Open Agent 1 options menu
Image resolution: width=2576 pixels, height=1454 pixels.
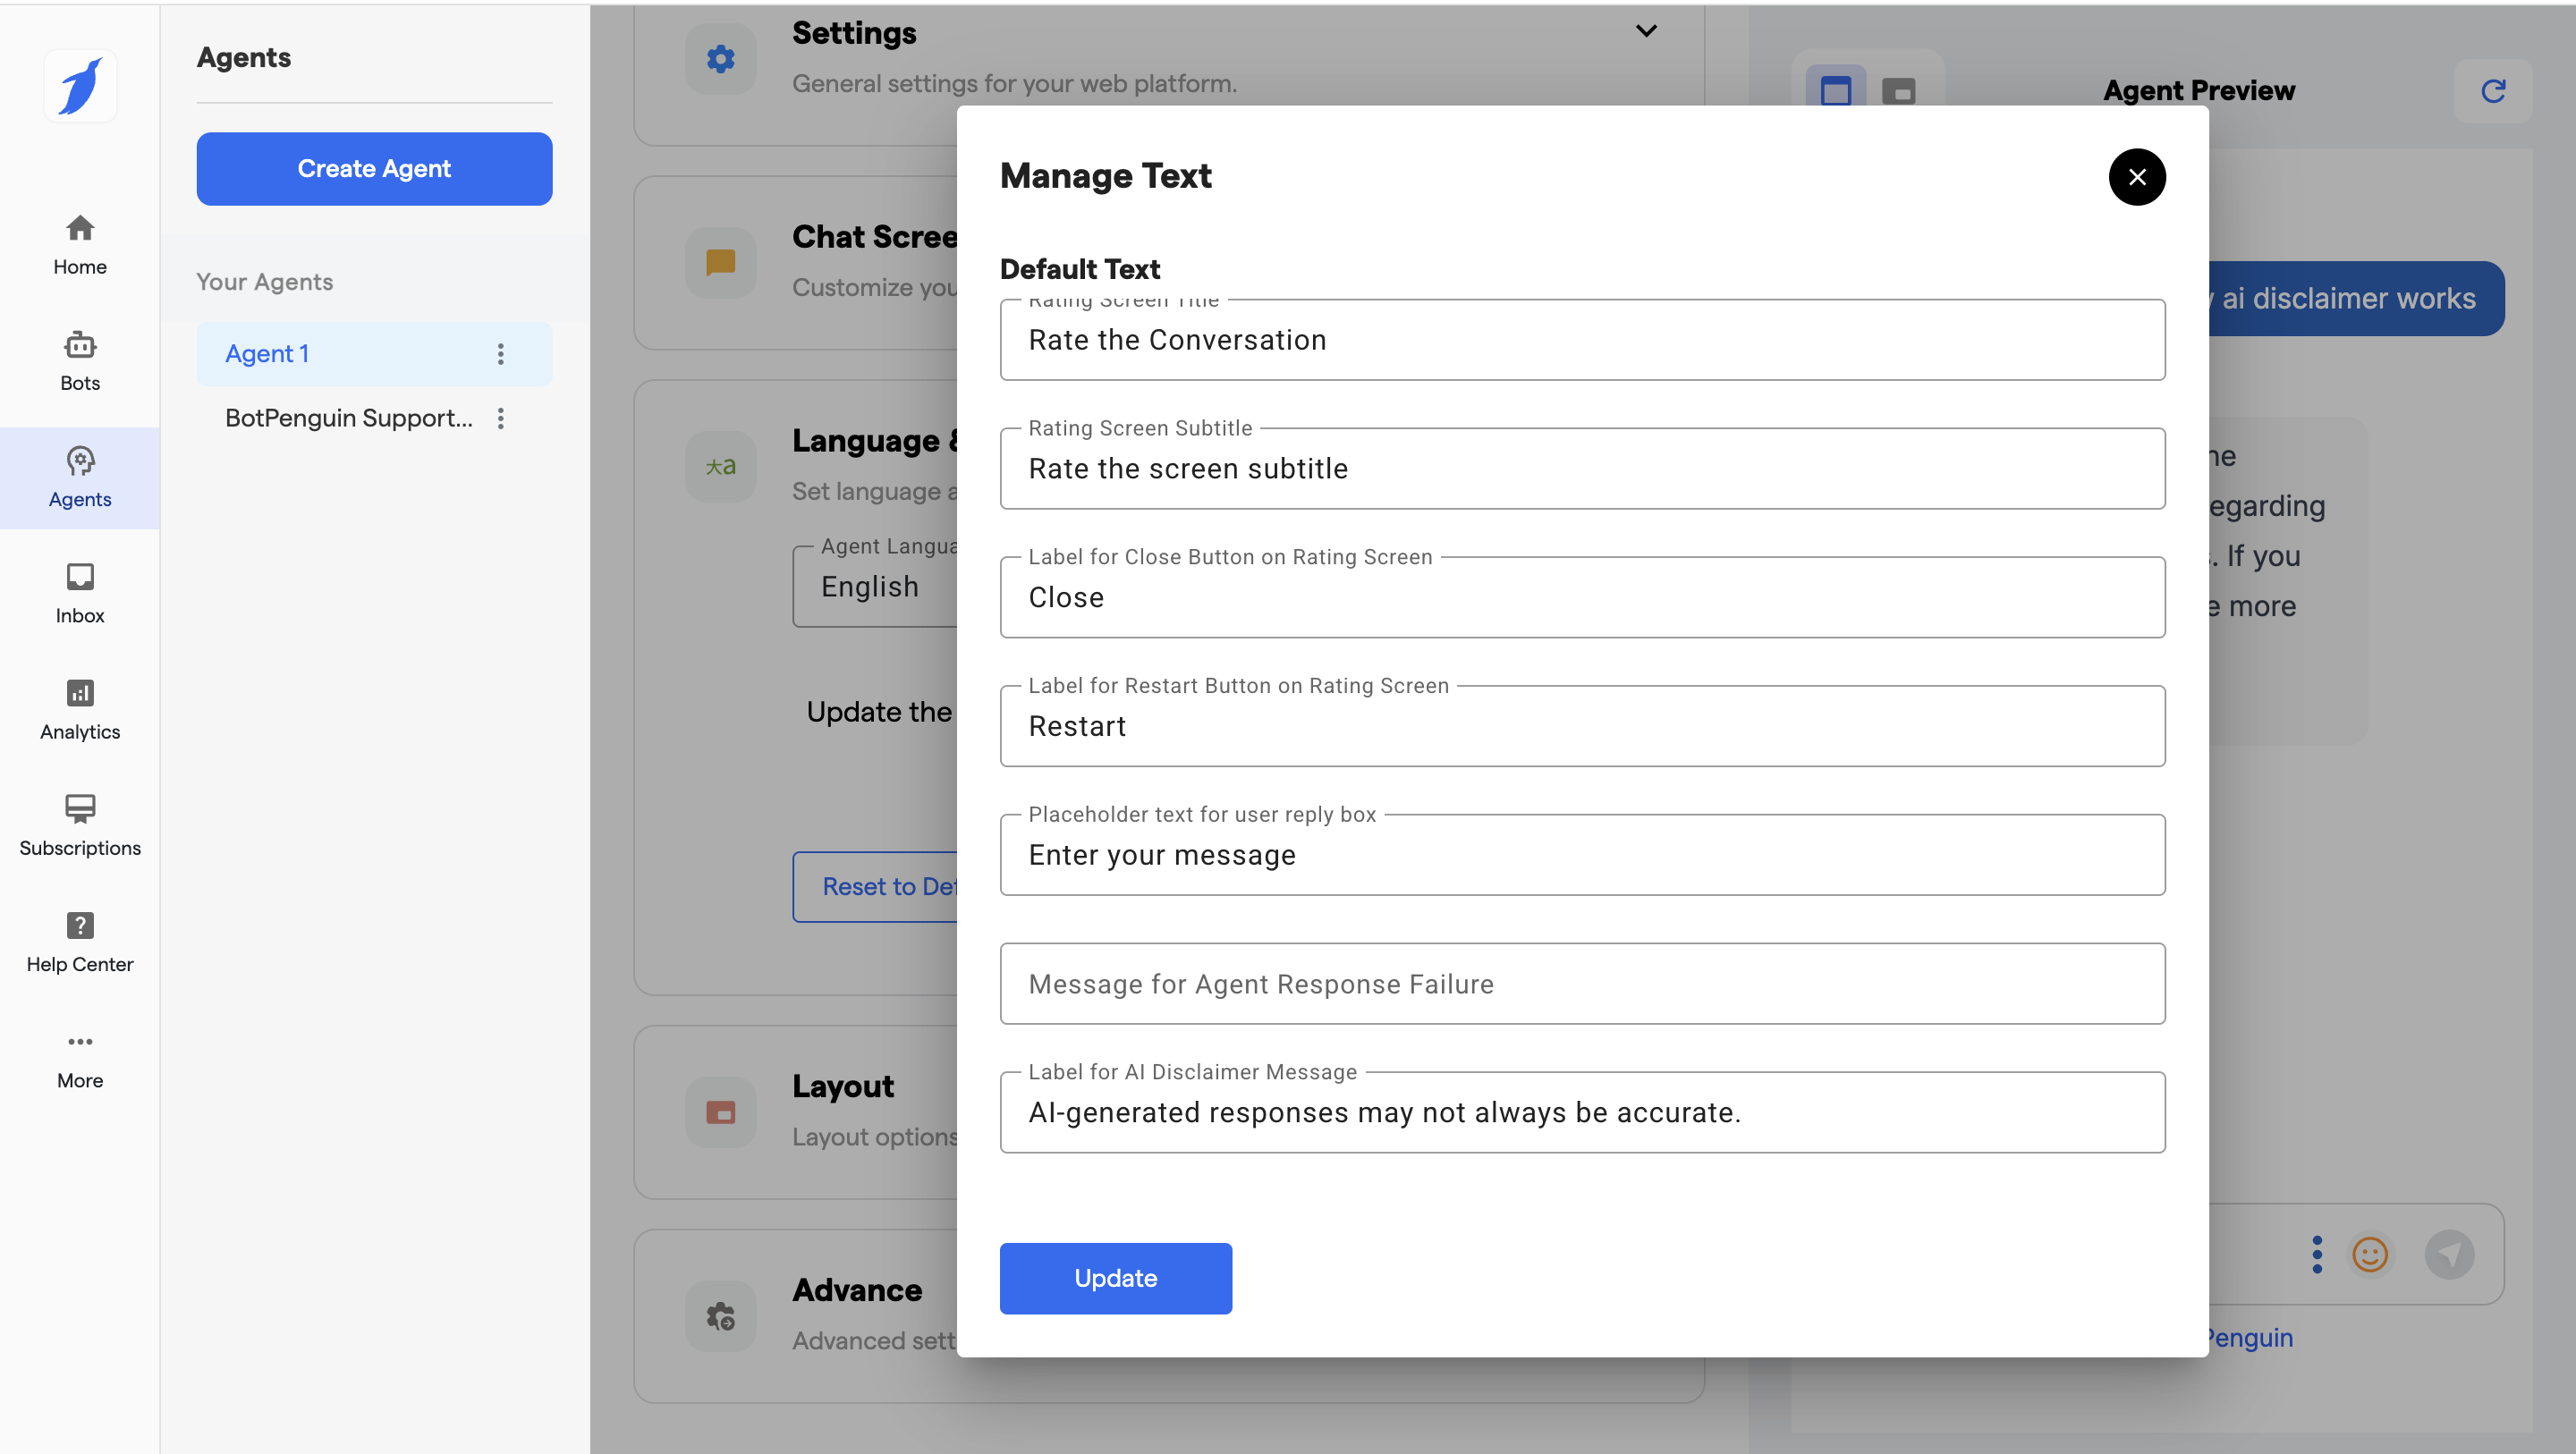point(501,354)
